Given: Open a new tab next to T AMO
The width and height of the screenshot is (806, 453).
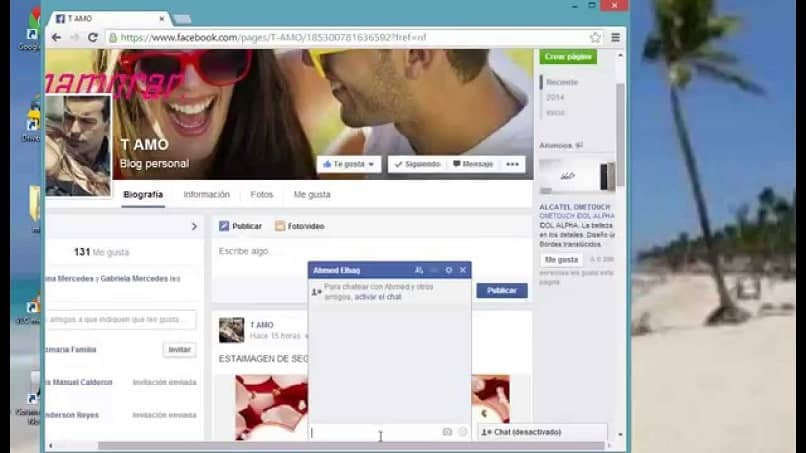Looking at the screenshot, I should 182,19.
